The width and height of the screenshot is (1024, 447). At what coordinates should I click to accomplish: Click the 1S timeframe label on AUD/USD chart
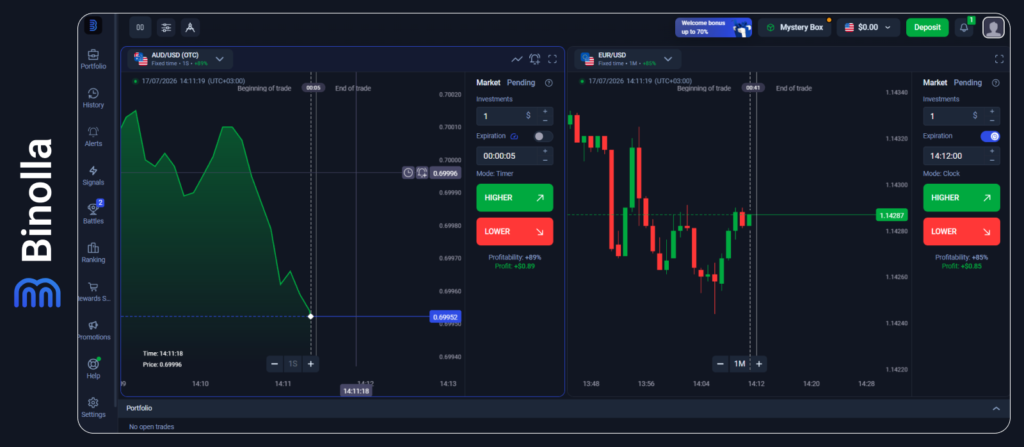293,364
